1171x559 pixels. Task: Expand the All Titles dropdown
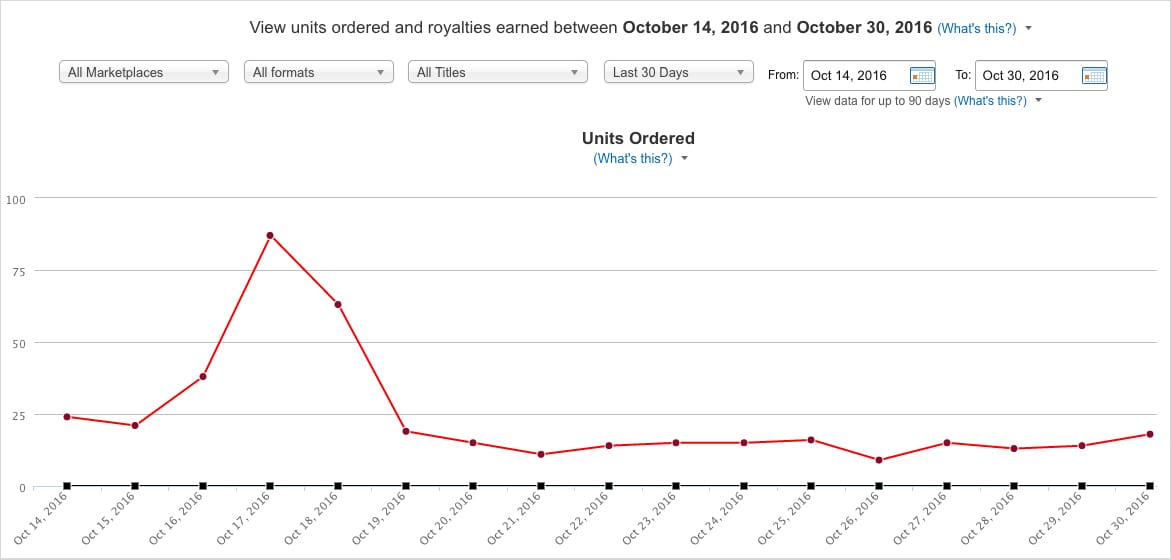click(x=497, y=72)
